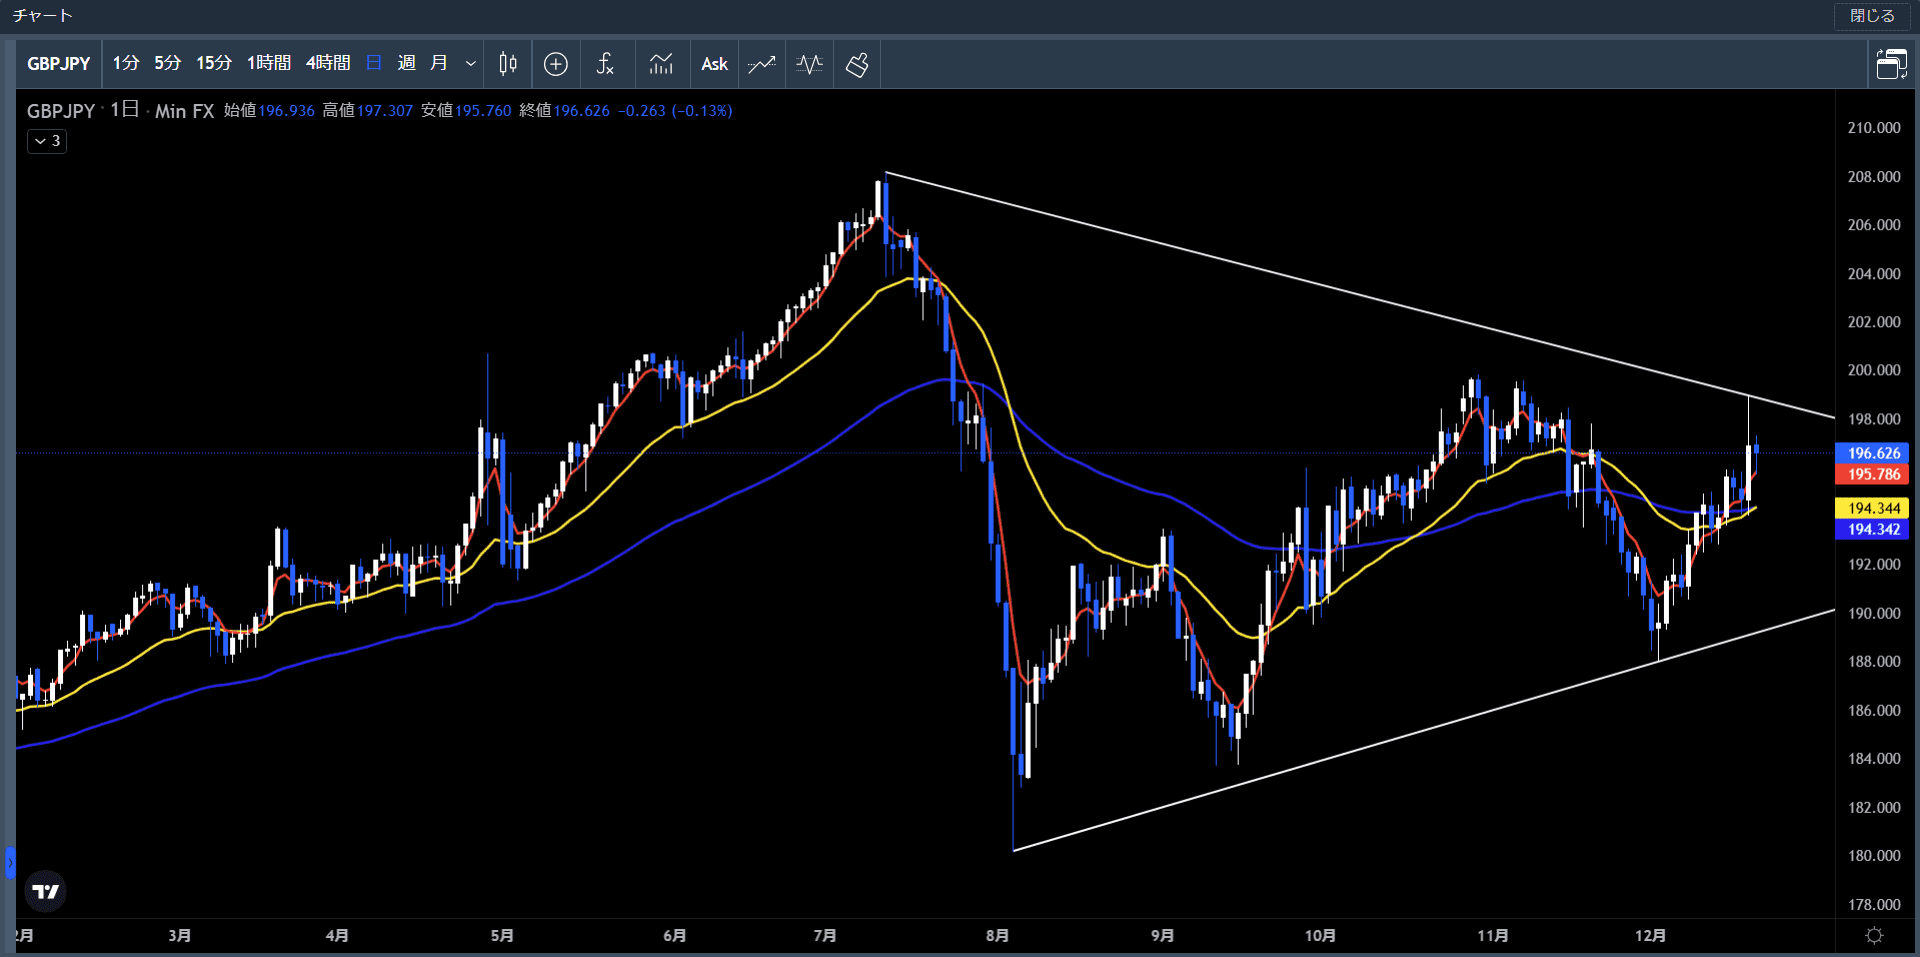The image size is (1920, 957).
Task: Click the detach window icon at top right
Action: [x=1891, y=64]
